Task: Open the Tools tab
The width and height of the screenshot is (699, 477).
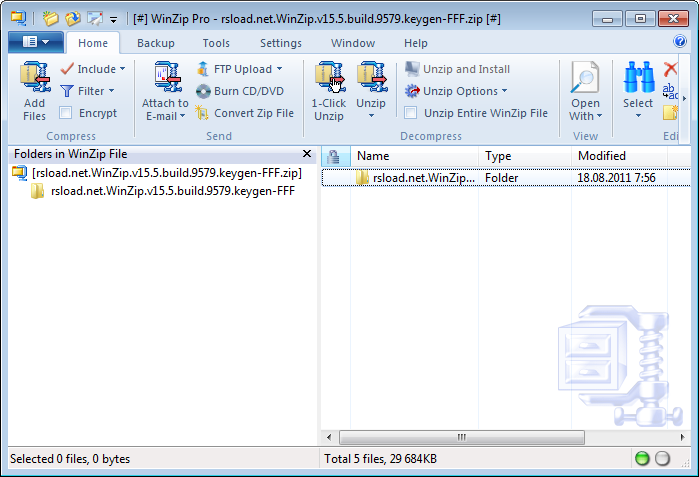Action: 216,43
